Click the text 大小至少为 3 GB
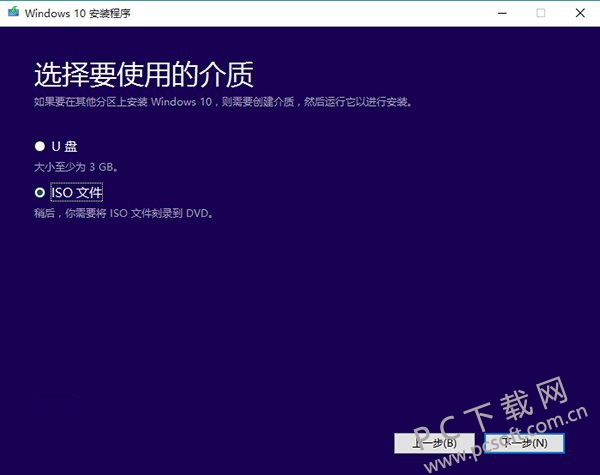This screenshot has height=475, width=600. click(x=76, y=167)
